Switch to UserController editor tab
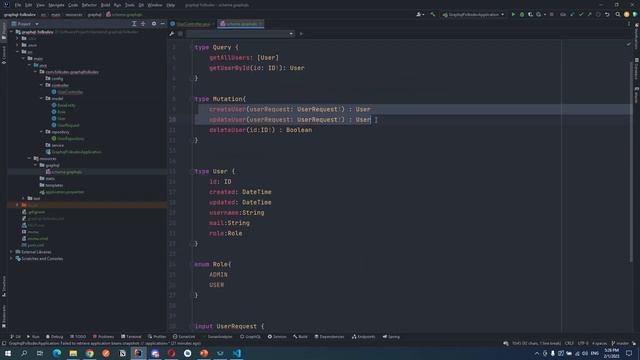 [x=191, y=24]
